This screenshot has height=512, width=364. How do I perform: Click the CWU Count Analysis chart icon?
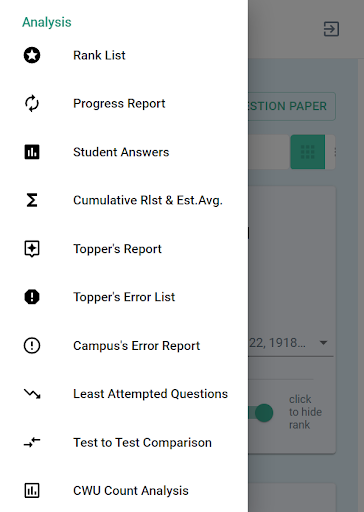[x=32, y=491]
